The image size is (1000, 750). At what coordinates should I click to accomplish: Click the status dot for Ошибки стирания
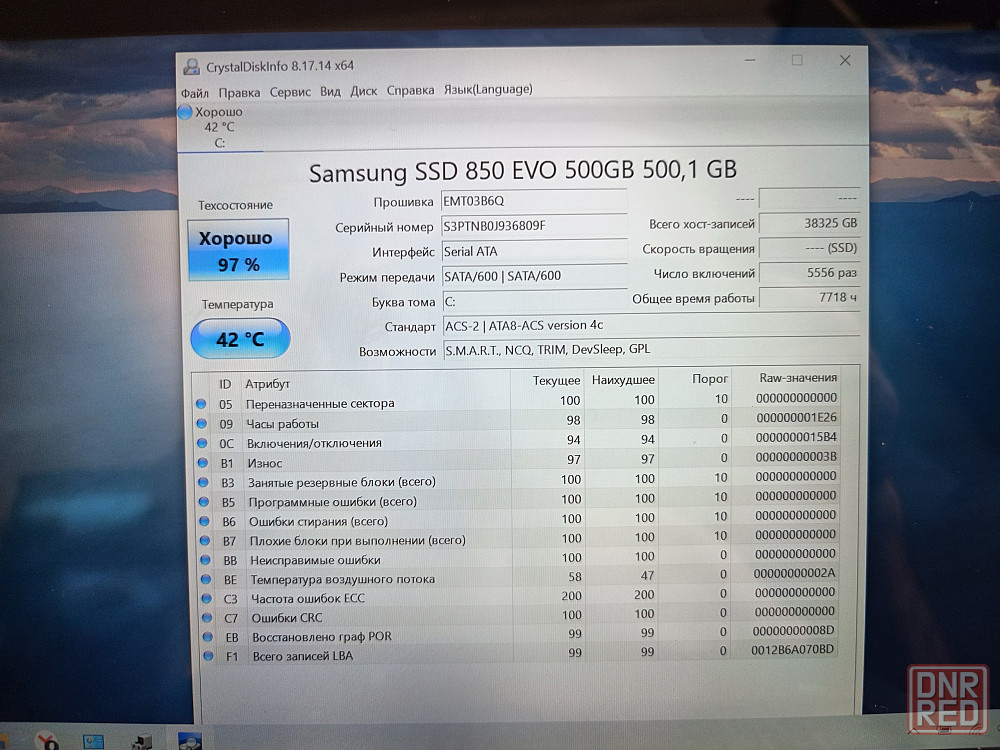click(204, 521)
